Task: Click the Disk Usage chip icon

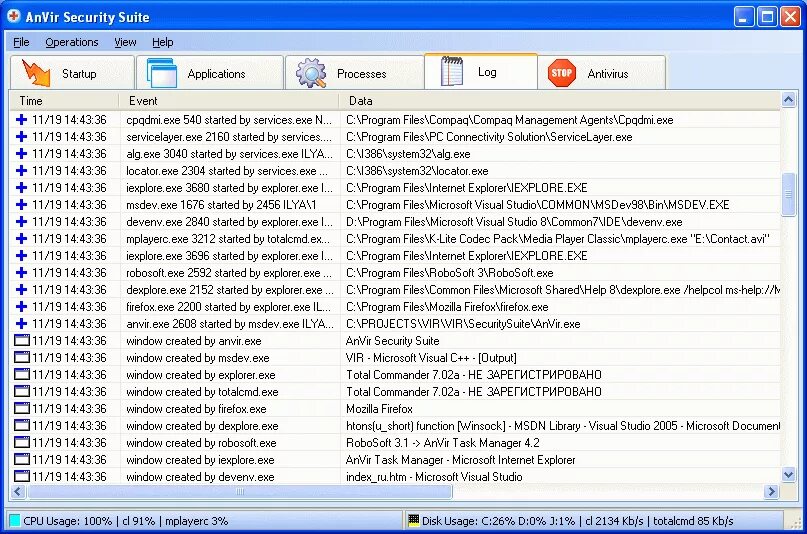Action: click(x=414, y=520)
